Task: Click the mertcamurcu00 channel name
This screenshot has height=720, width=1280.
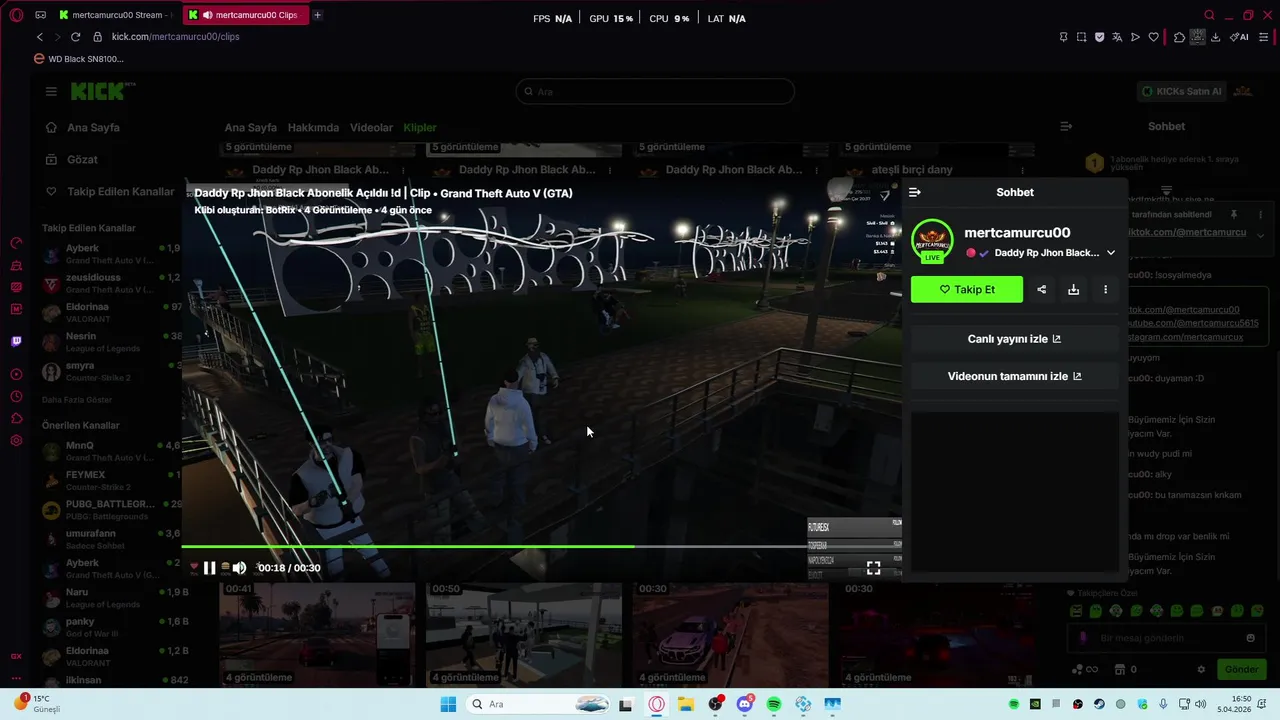Action: pyautogui.click(x=1017, y=233)
